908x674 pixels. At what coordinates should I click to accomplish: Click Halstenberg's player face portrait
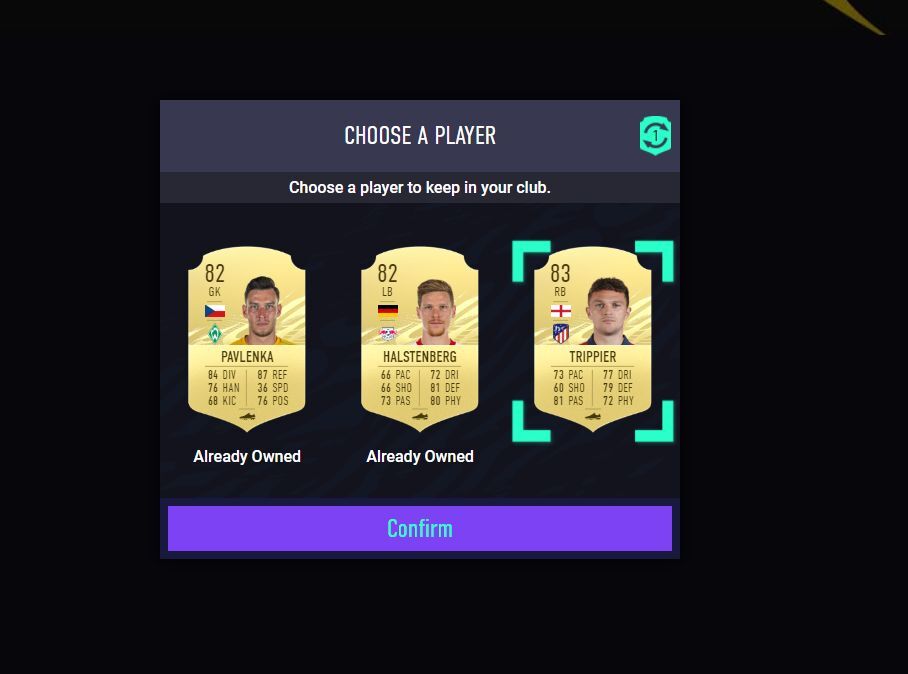[435, 312]
